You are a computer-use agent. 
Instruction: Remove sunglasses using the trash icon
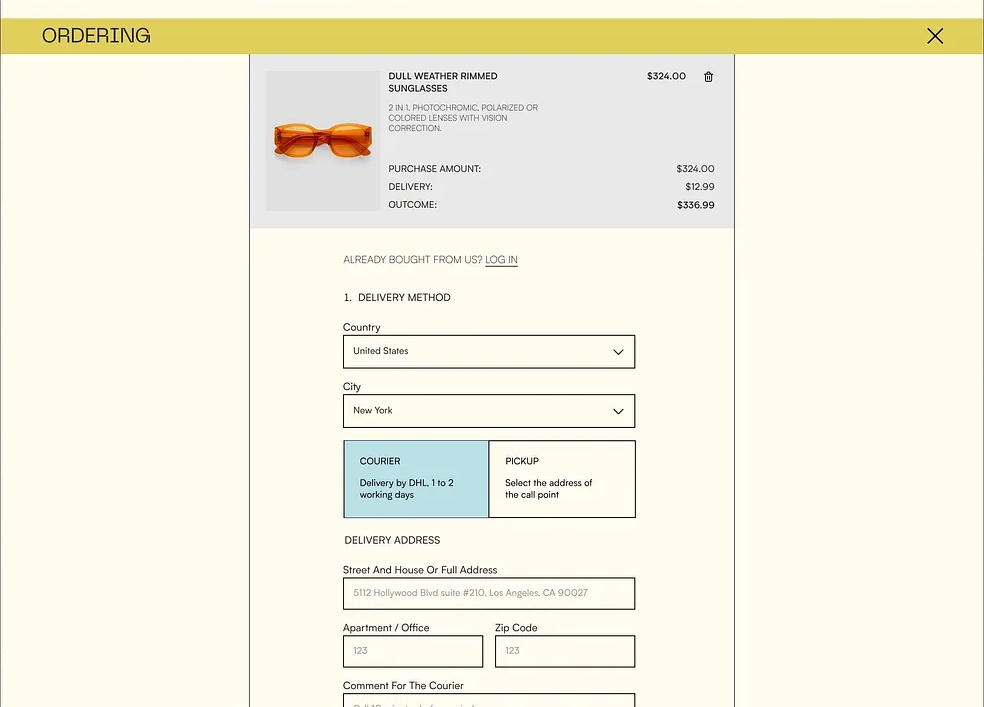708,77
